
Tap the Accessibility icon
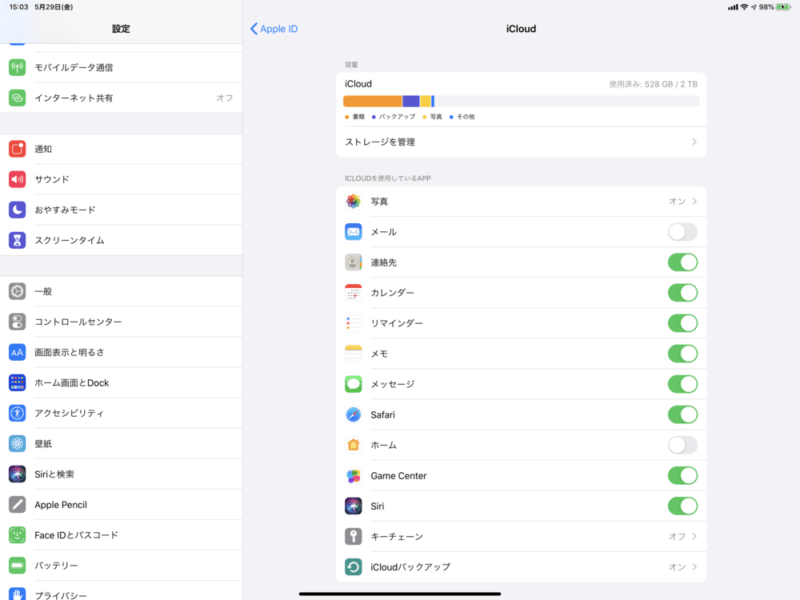pyautogui.click(x=17, y=413)
